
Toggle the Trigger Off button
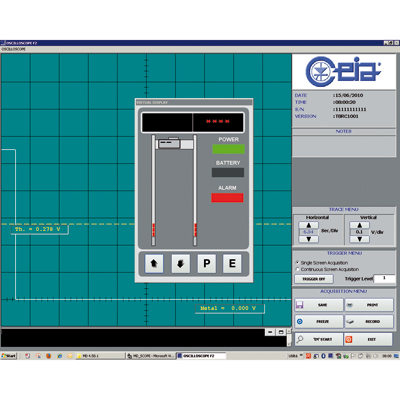tap(314, 279)
